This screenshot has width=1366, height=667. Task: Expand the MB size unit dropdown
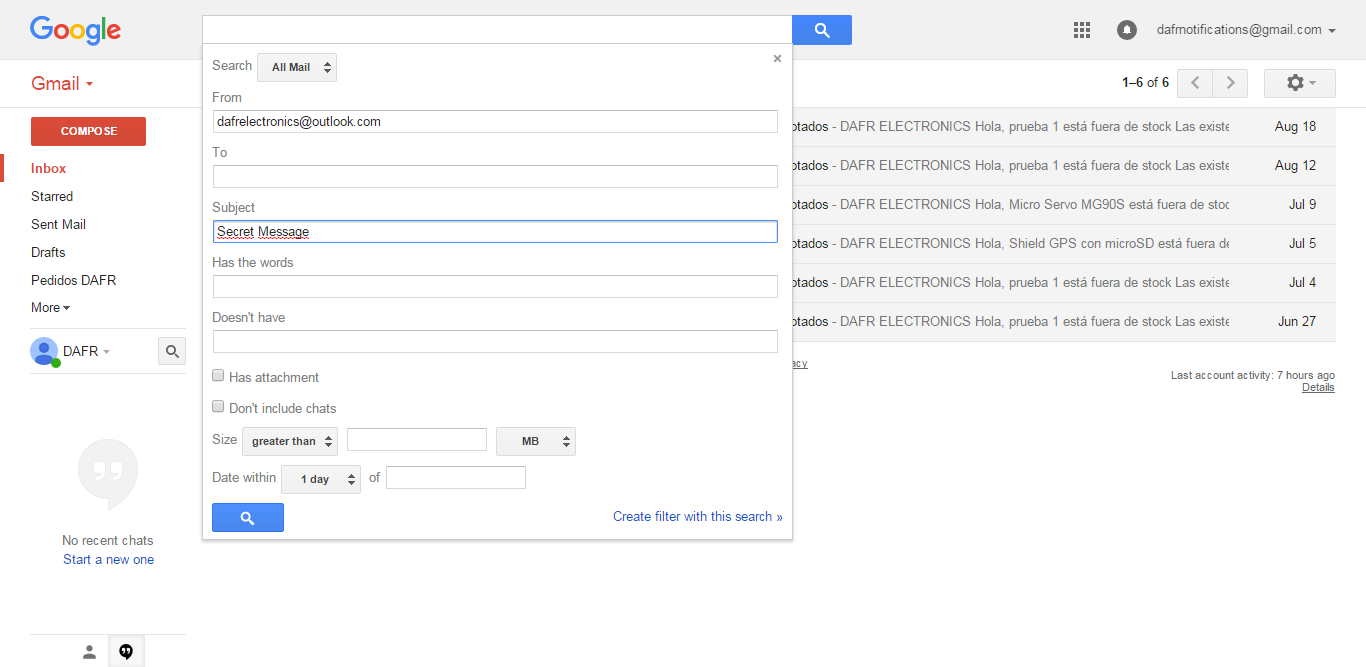point(536,441)
